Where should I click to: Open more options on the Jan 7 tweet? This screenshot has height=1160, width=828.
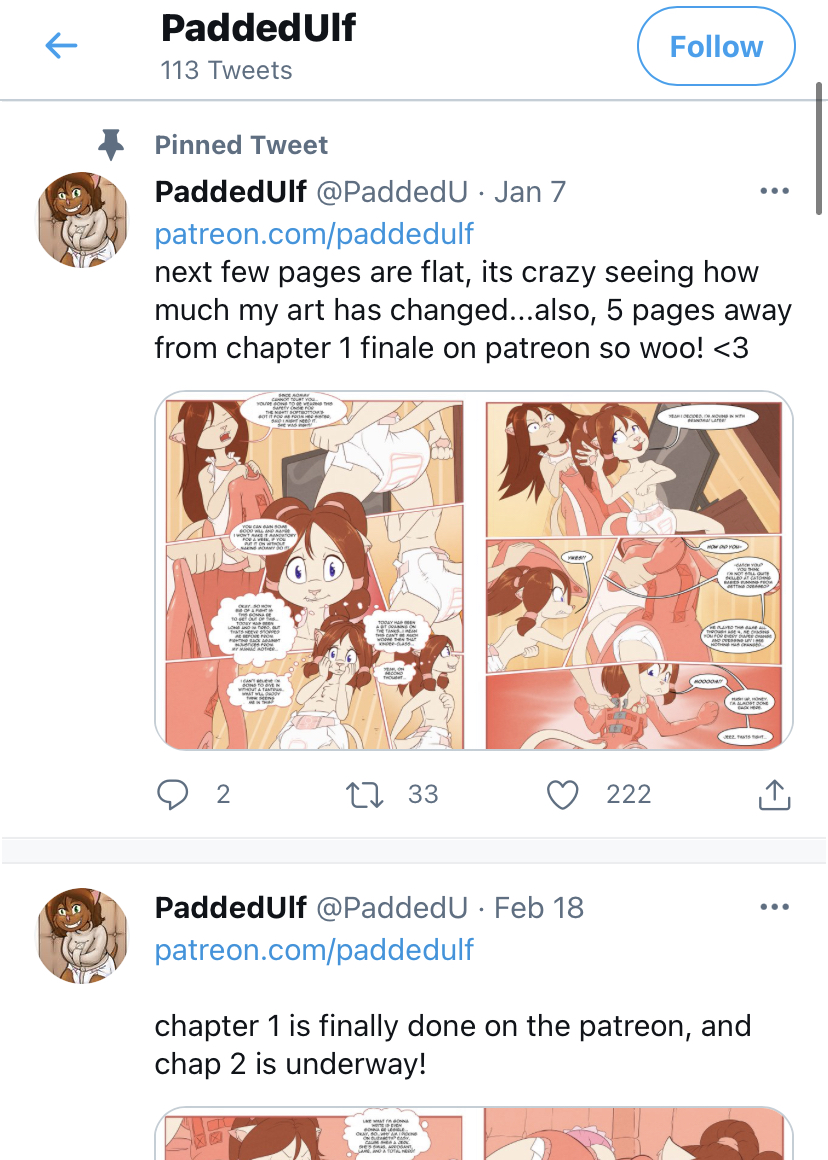774,191
